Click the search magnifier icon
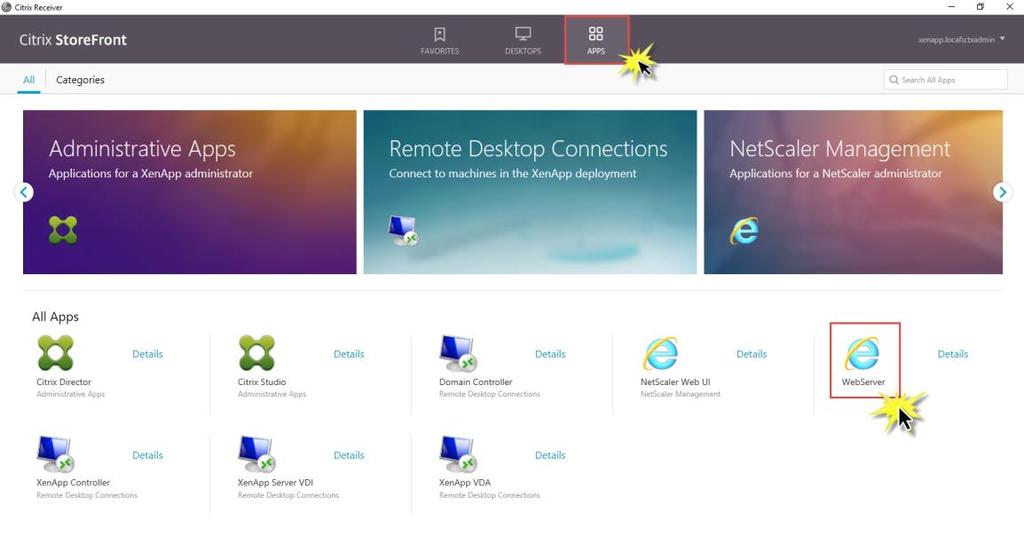 pyautogui.click(x=893, y=80)
